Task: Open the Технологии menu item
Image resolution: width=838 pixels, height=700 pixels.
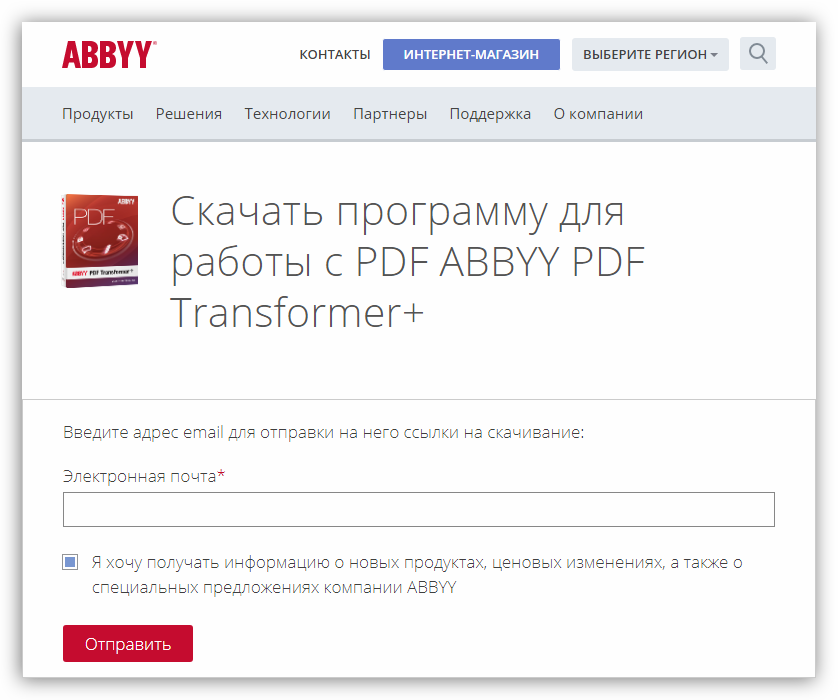Action: coord(287,114)
